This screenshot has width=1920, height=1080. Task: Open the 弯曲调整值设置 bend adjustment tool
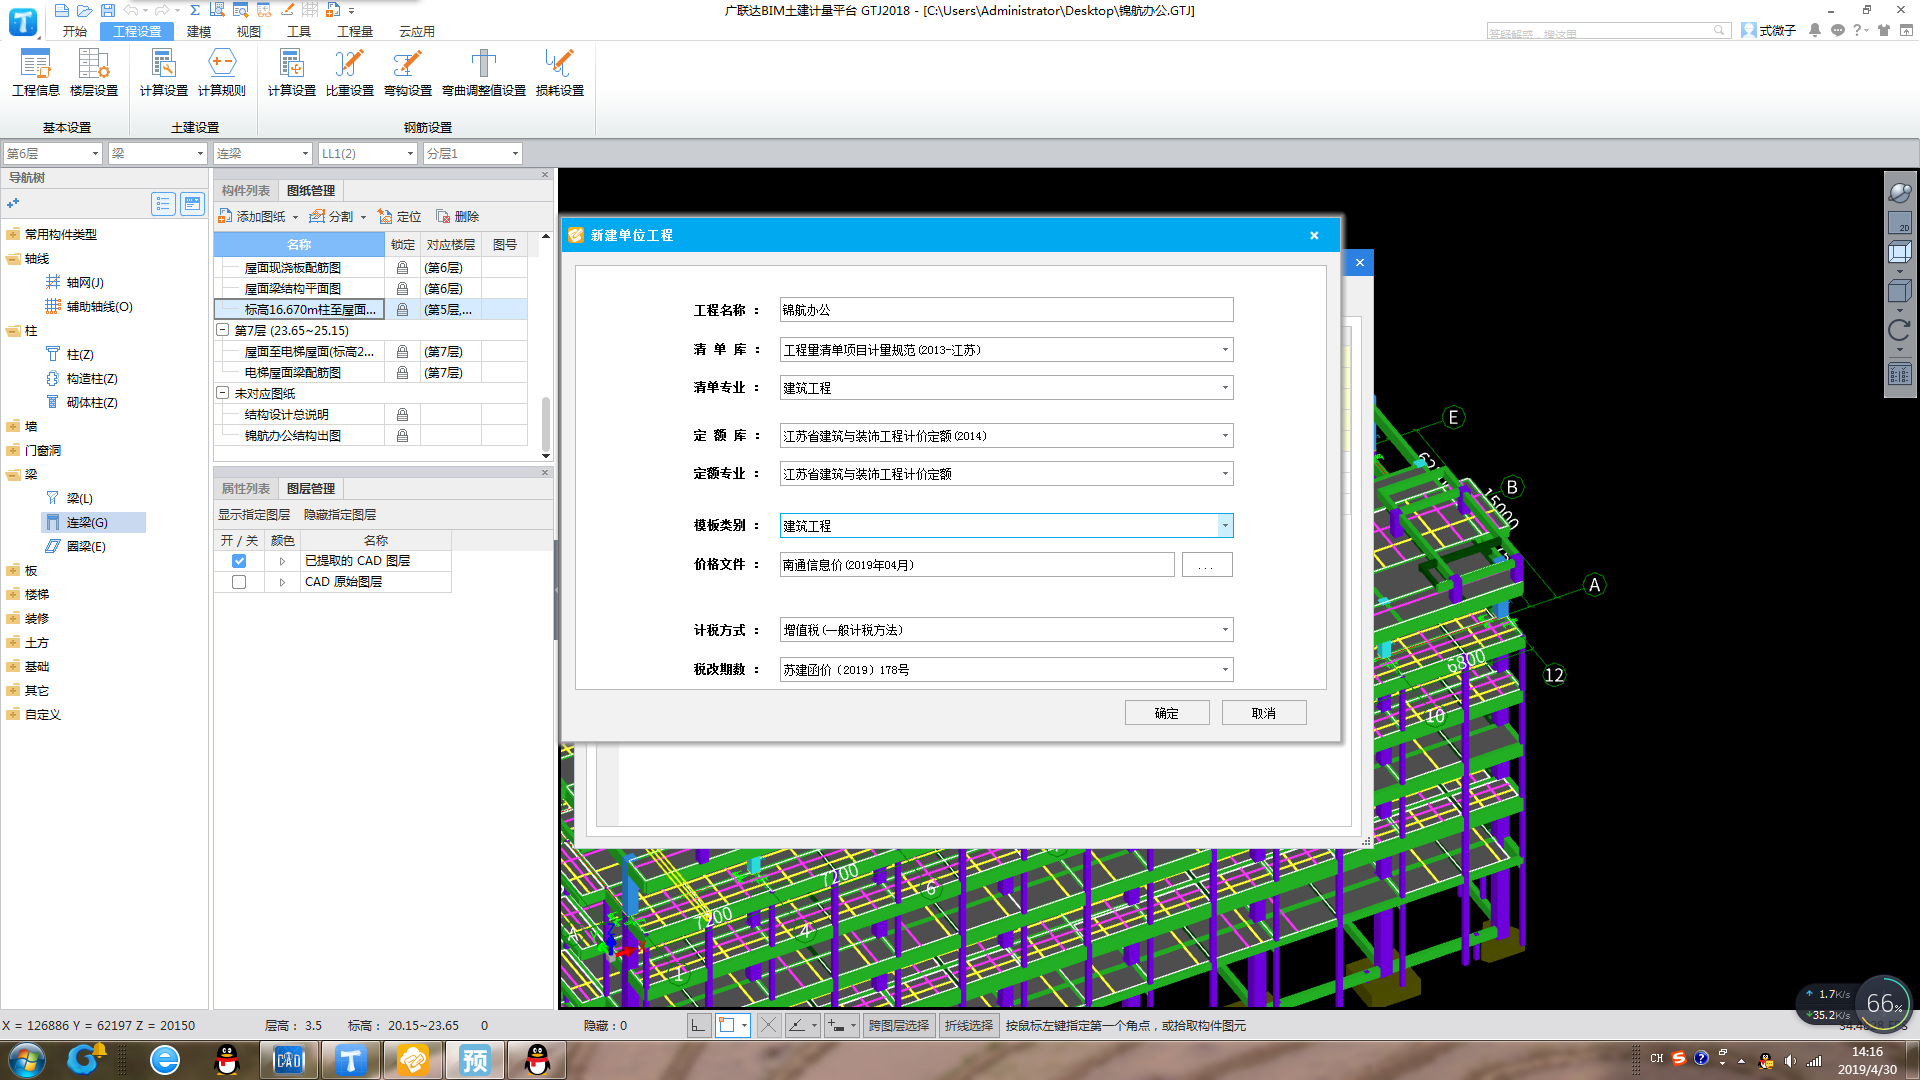tap(484, 73)
